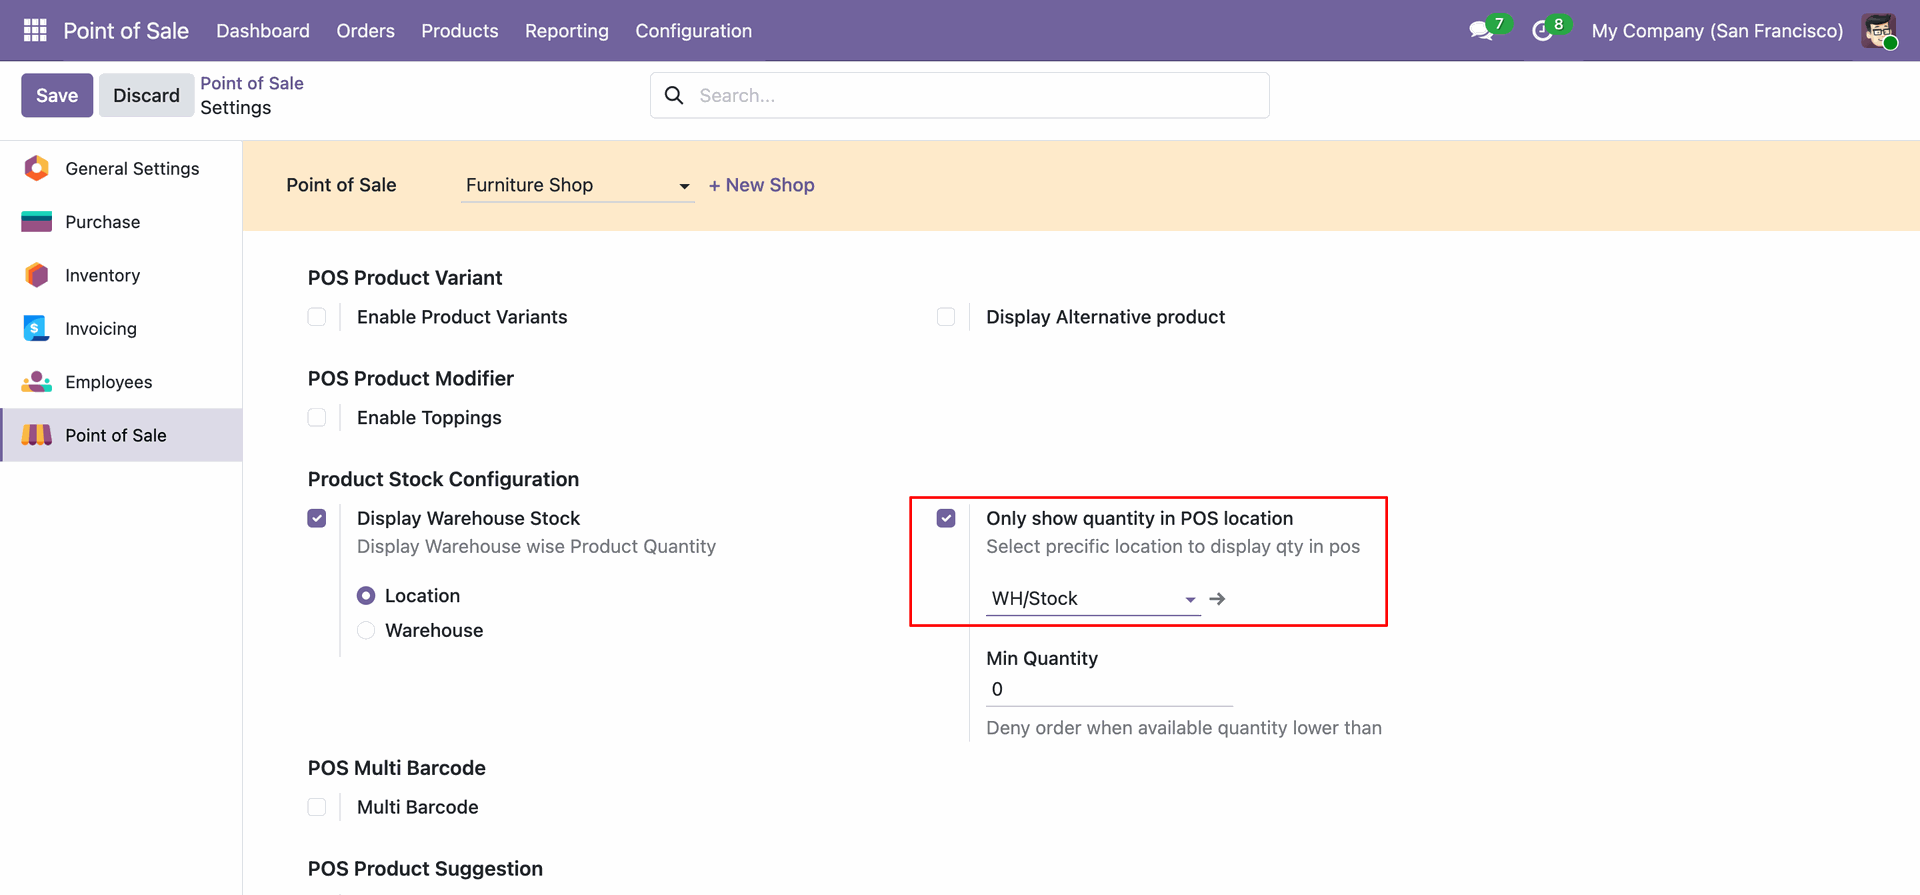Open the Dashboard menu
1920x895 pixels.
[x=263, y=31]
